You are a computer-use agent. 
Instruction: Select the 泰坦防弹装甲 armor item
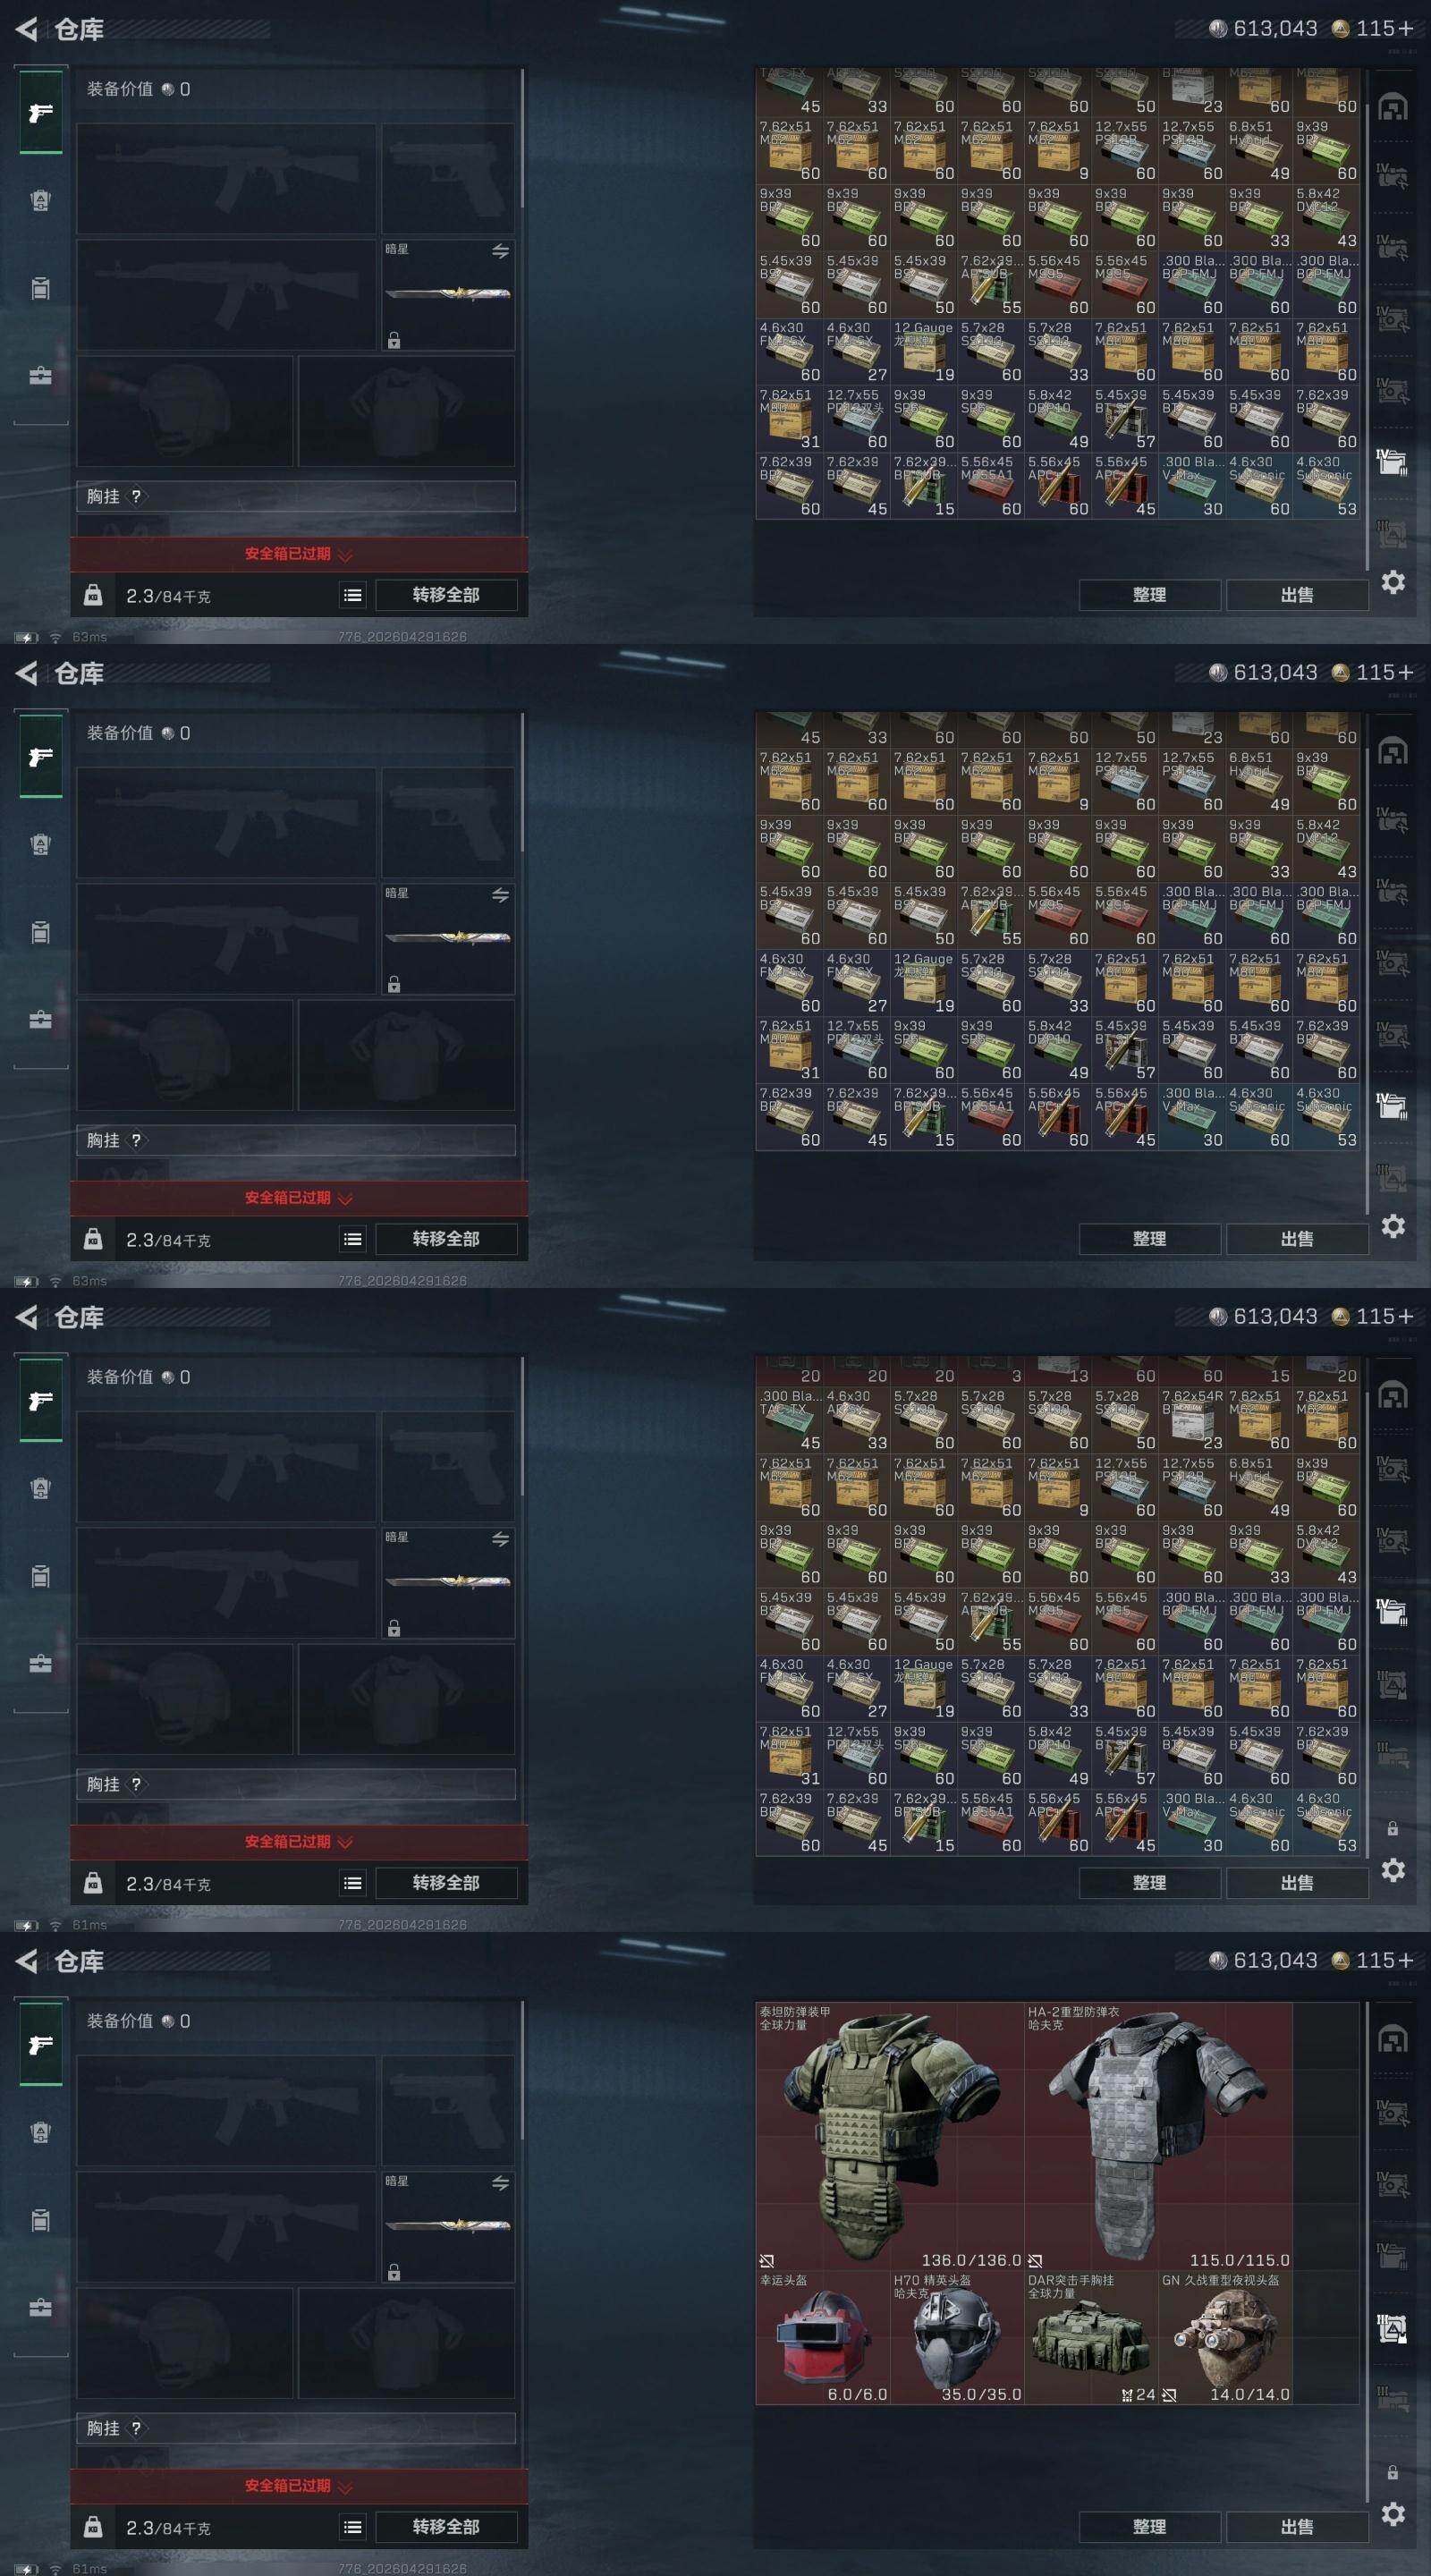tap(889, 2136)
